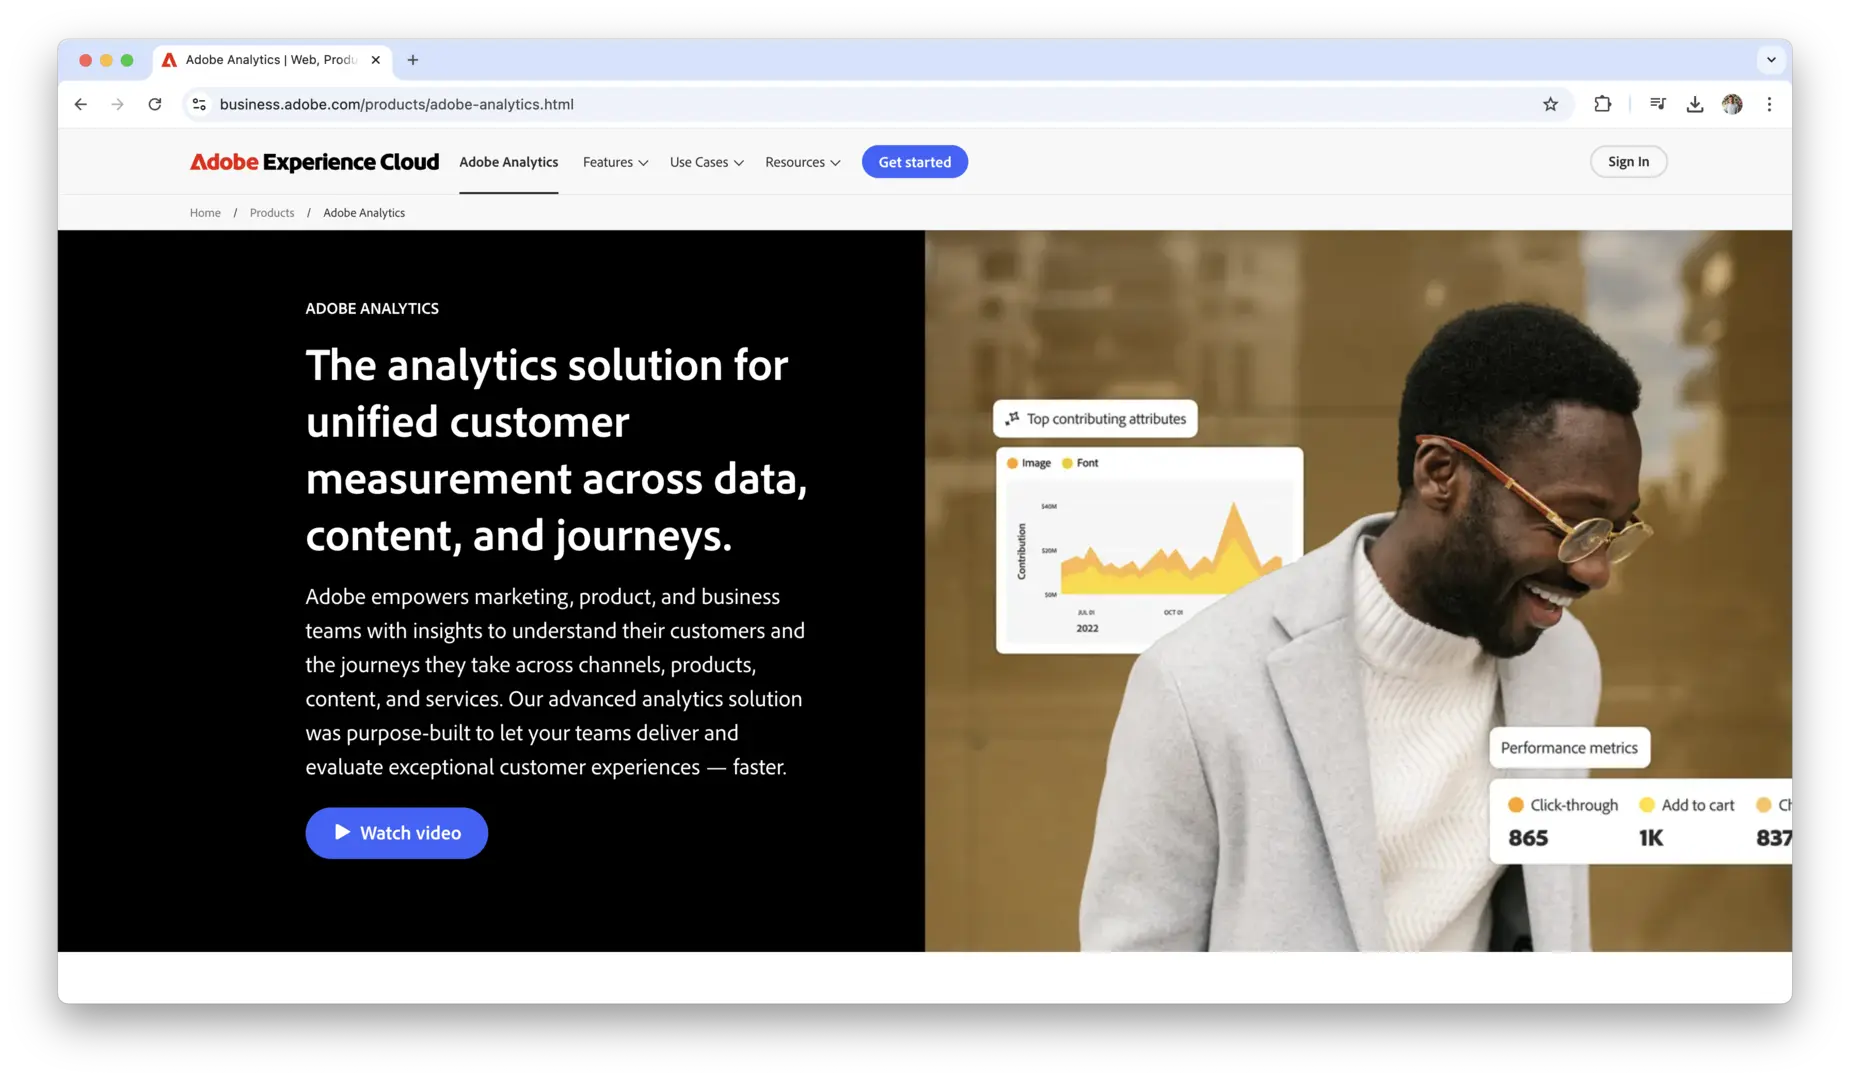1850x1080 pixels.
Task: Open the browser profile avatar
Action: click(x=1732, y=104)
